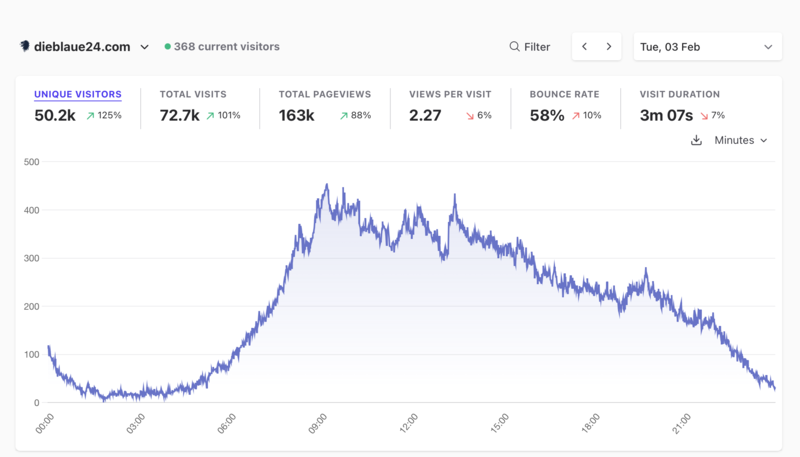800x457 pixels.
Task: Go to previous day with left arrow
Action: [585, 47]
